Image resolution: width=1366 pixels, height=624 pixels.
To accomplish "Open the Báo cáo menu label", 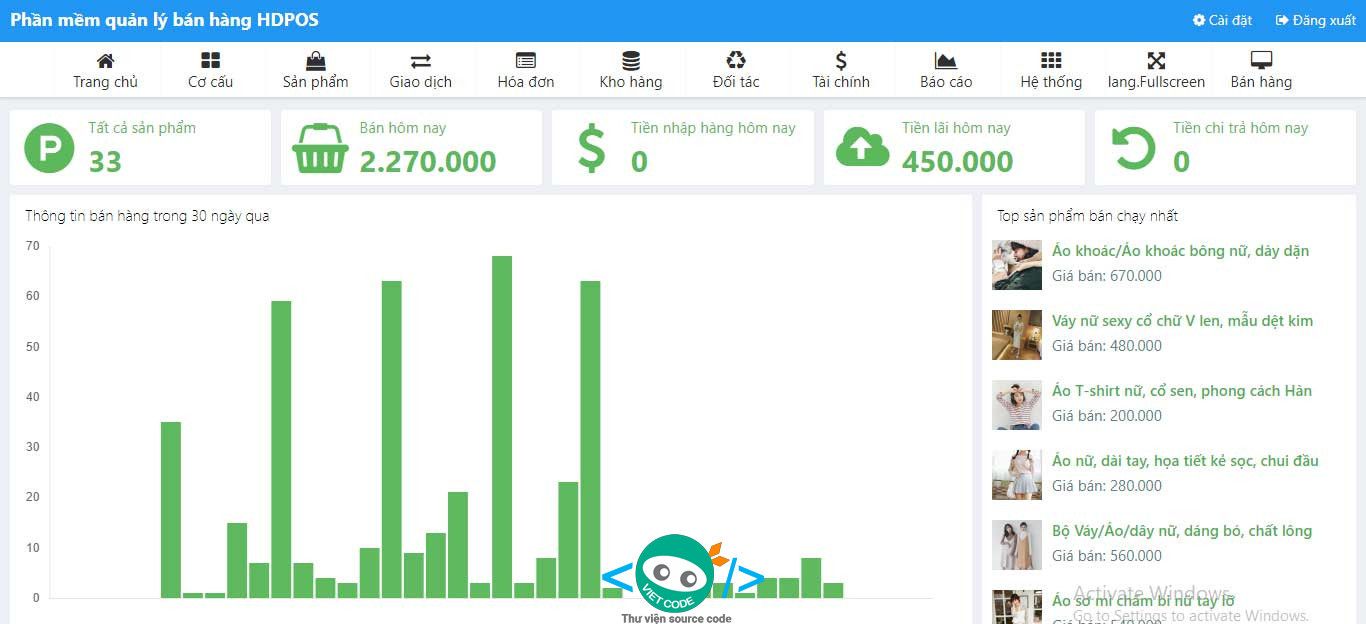I will pos(946,82).
